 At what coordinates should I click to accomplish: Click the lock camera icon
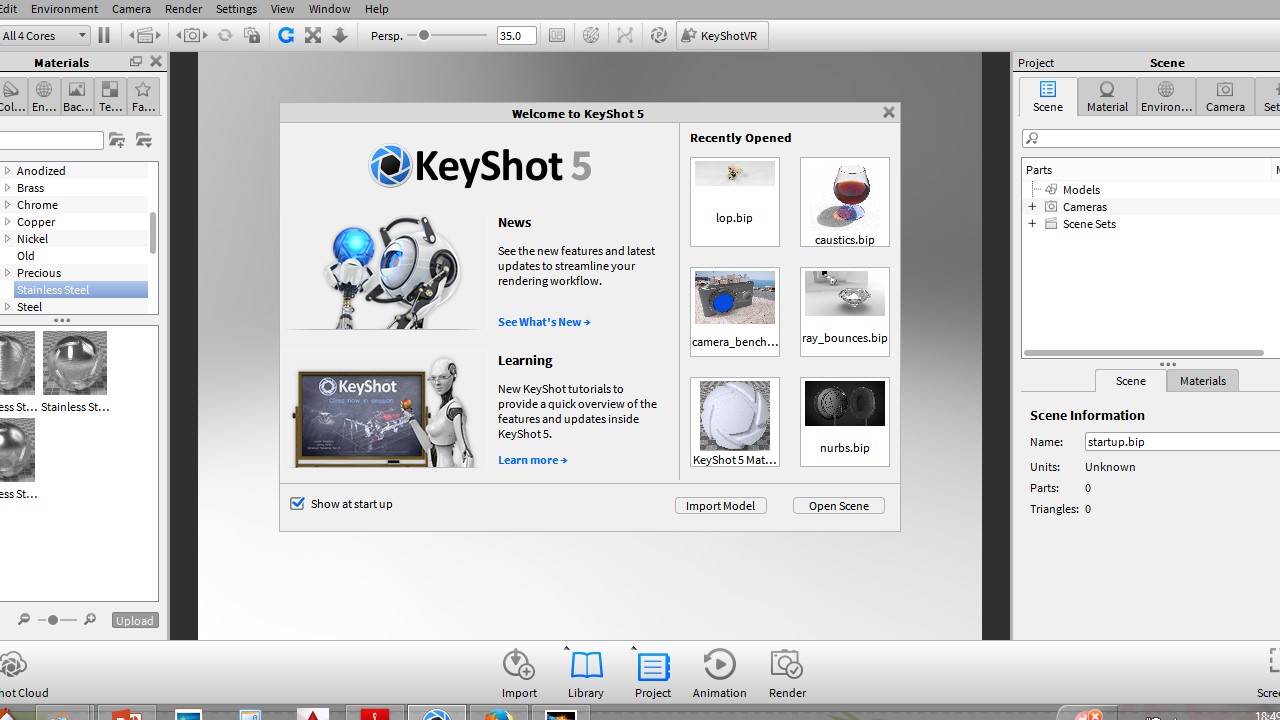pyautogui.click(x=253, y=35)
